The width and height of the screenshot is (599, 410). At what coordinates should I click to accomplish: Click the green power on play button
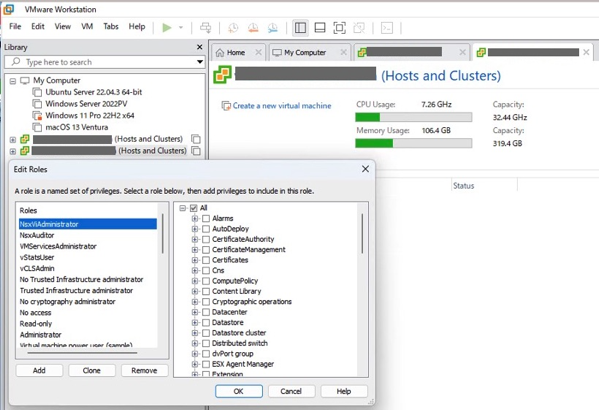pos(167,28)
